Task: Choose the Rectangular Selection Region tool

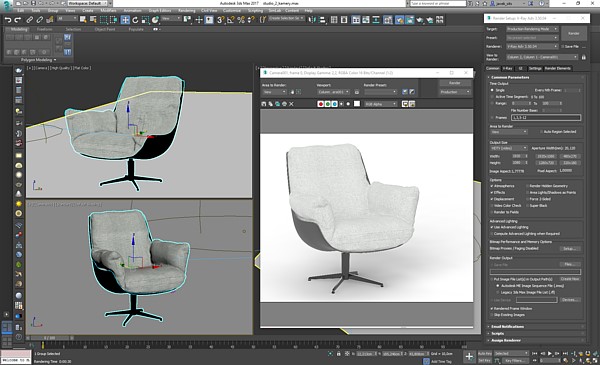Action: [x=103, y=20]
